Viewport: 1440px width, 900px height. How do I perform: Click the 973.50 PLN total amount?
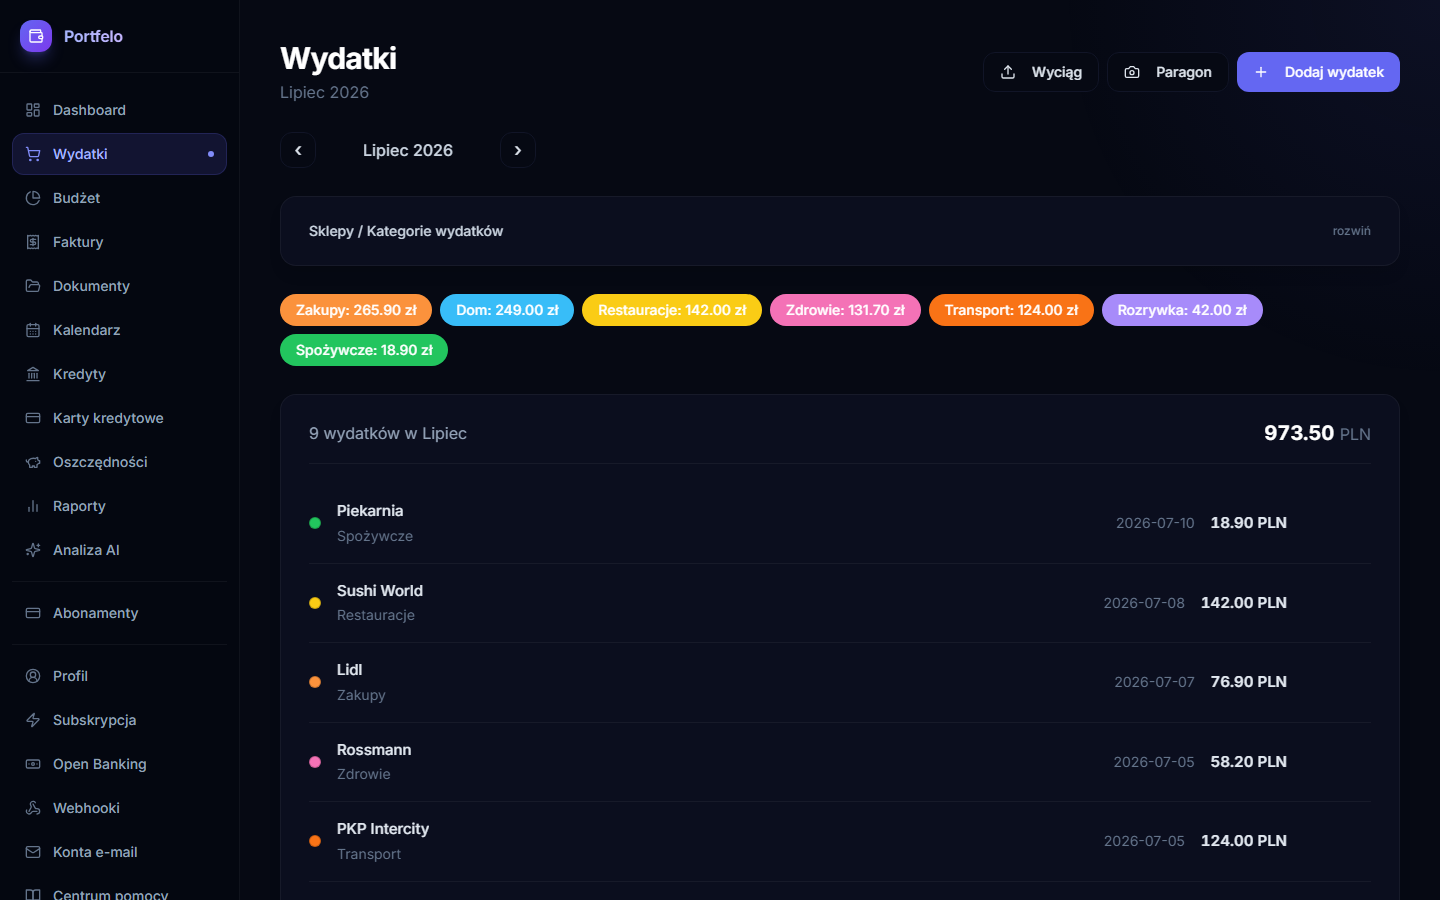pyautogui.click(x=1317, y=433)
